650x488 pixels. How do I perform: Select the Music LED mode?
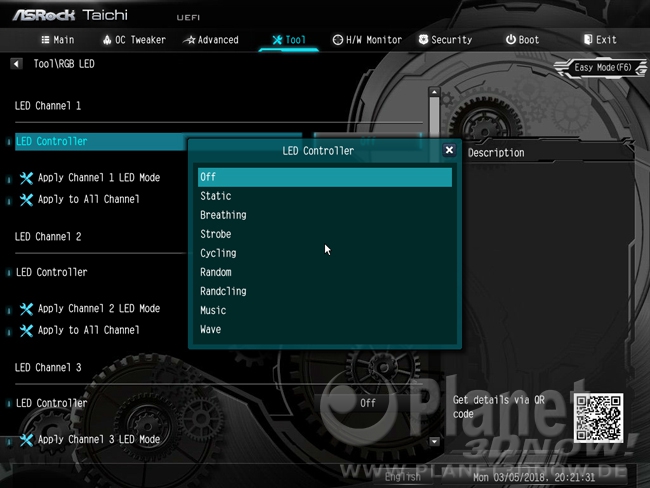(x=325, y=311)
